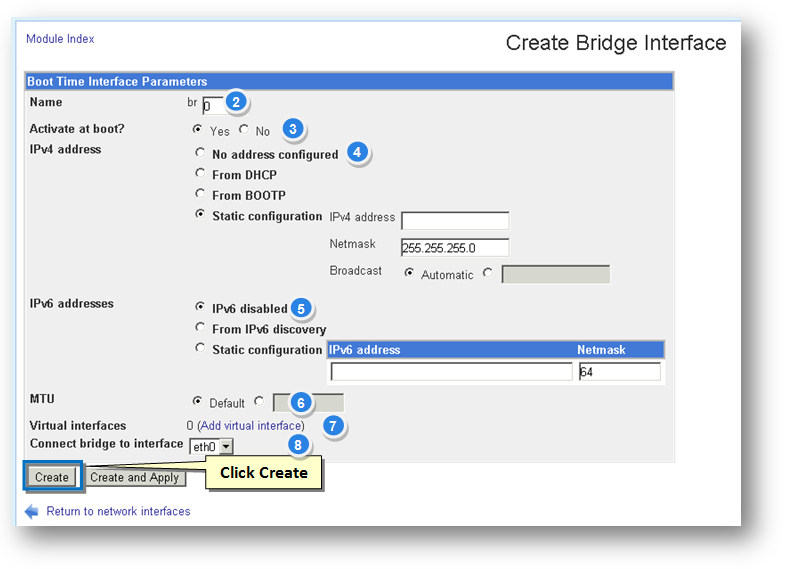
Task: Click the step 2 callout badge
Action: click(236, 102)
